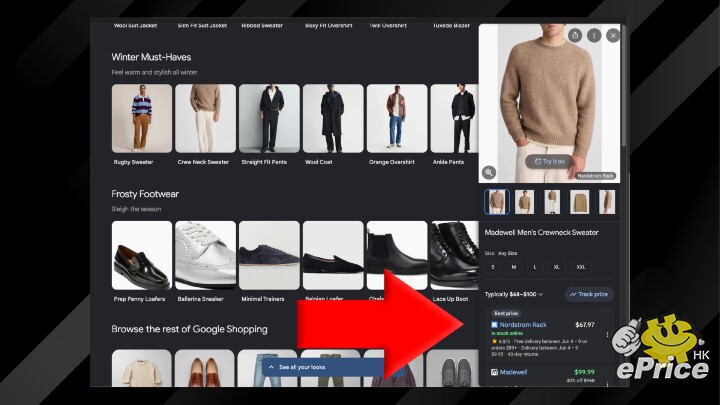This screenshot has width=720, height=405.
Task: Click the Winter Must-Haves heading
Action: click(151, 57)
